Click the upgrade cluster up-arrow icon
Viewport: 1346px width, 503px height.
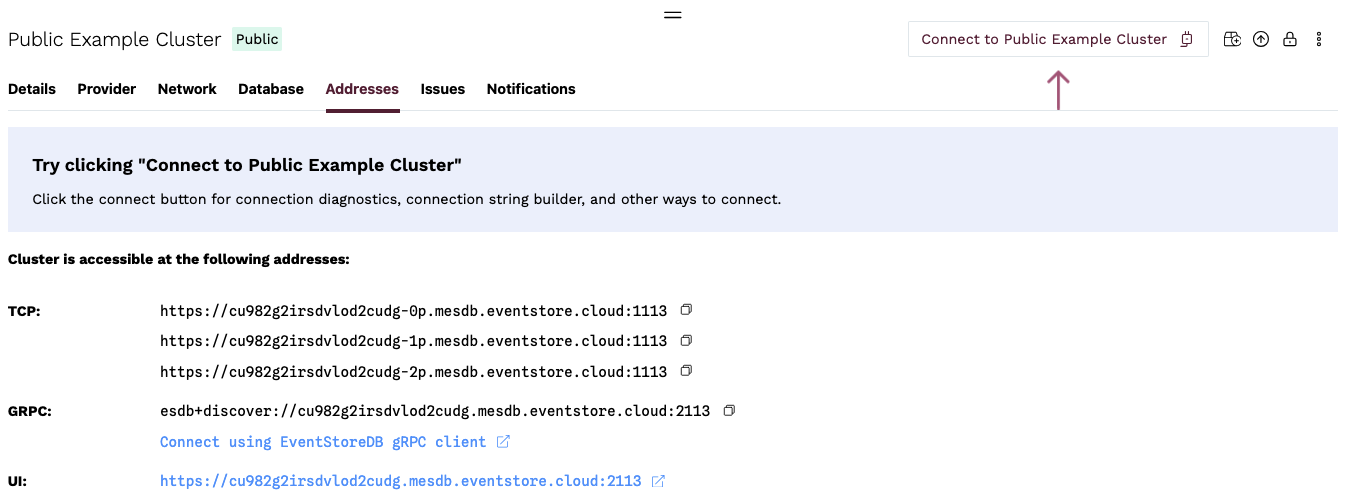1261,40
